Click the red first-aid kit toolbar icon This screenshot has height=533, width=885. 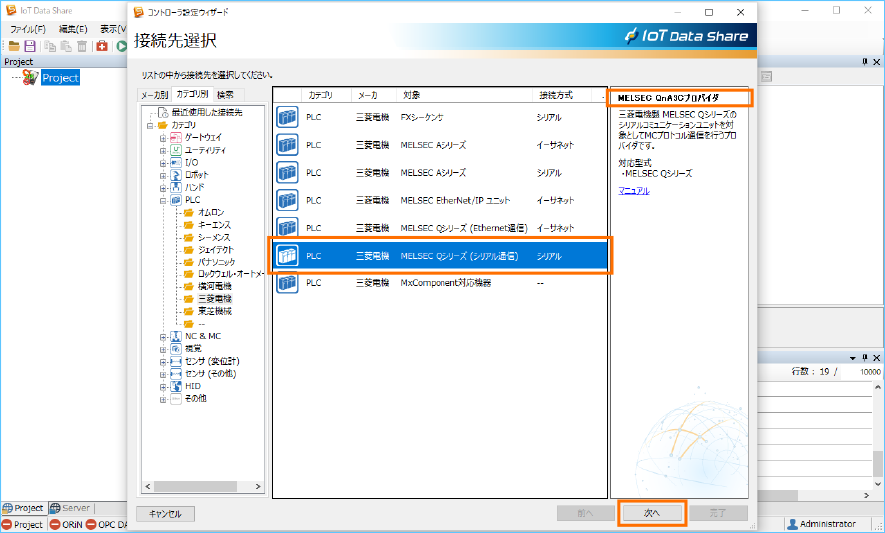pos(102,46)
